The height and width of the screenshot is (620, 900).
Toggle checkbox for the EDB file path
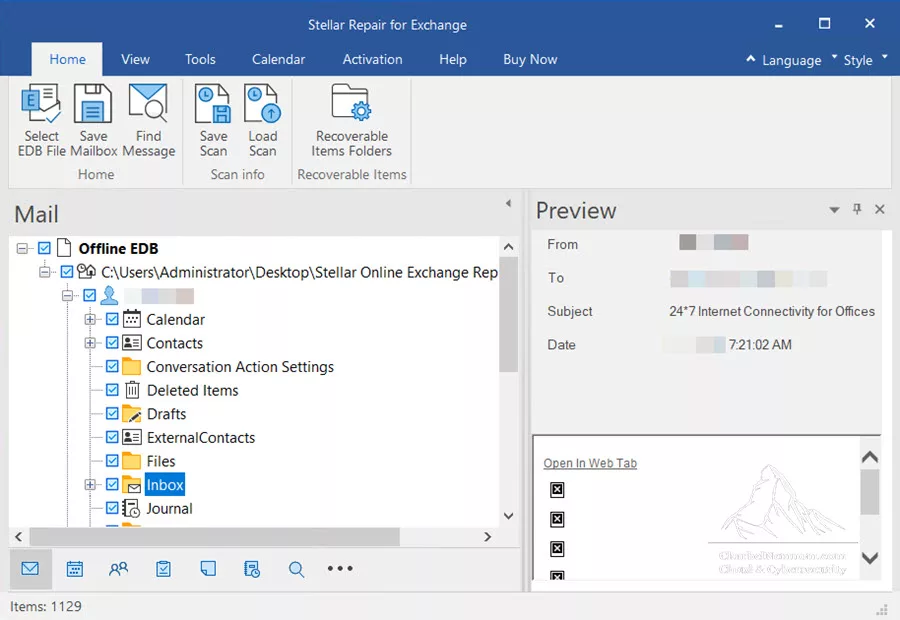pos(67,272)
